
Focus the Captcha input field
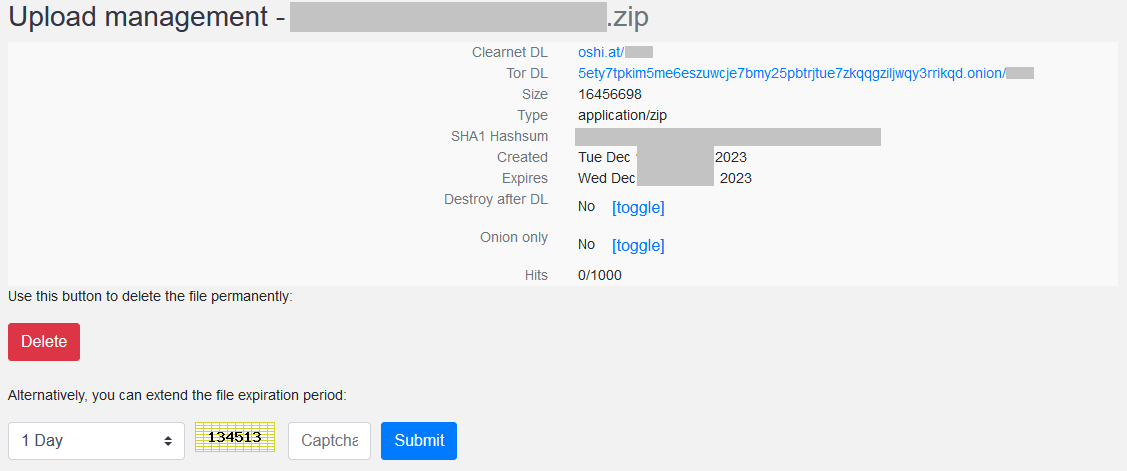[329, 441]
